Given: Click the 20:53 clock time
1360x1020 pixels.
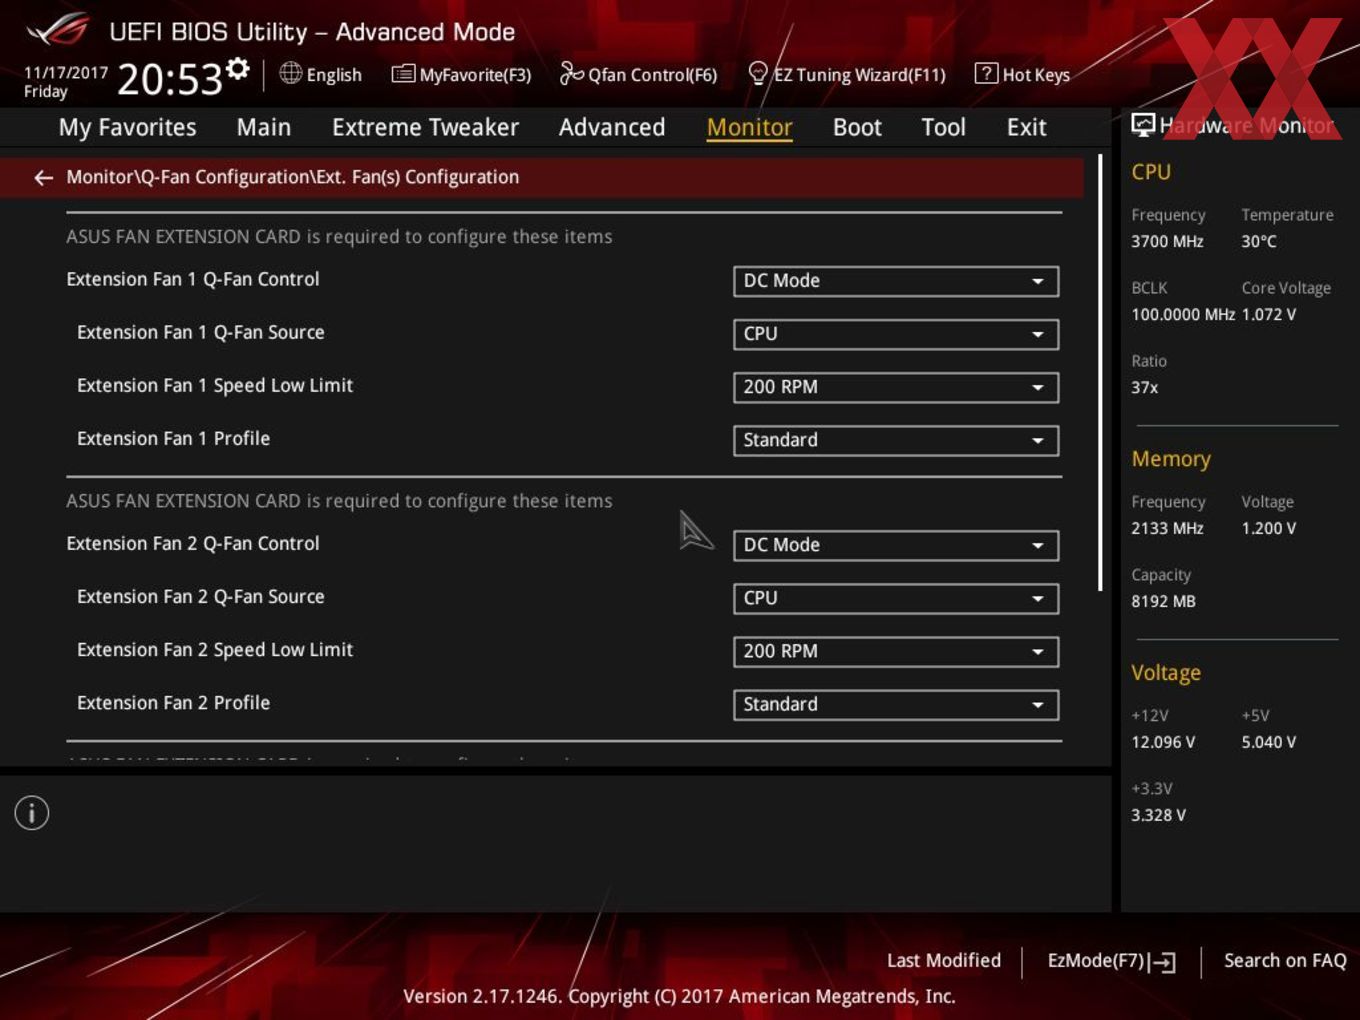Looking at the screenshot, I should point(169,79).
